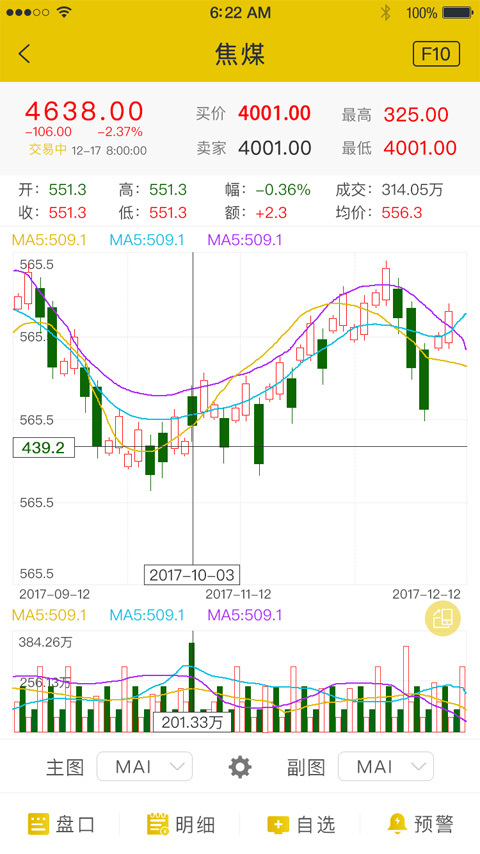Tap the back arrow icon
This screenshot has height=854, width=480.
(24, 54)
